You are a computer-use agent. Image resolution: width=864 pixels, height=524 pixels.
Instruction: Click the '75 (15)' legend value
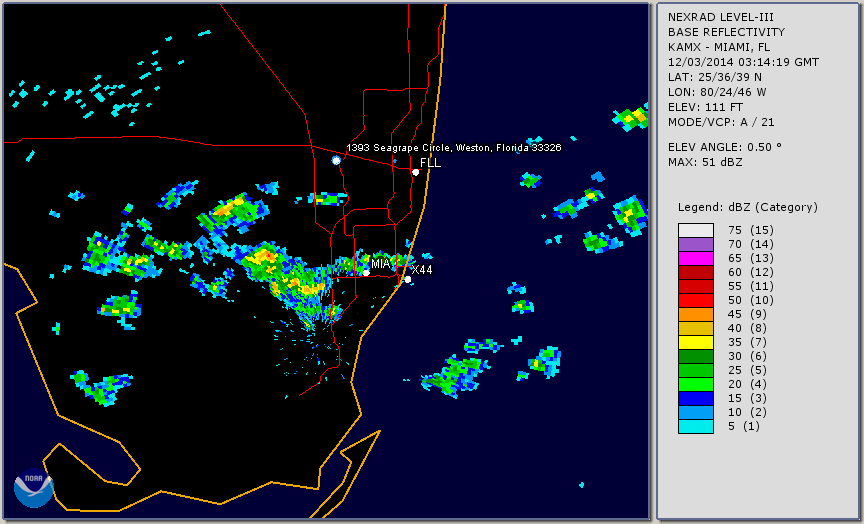click(750, 230)
